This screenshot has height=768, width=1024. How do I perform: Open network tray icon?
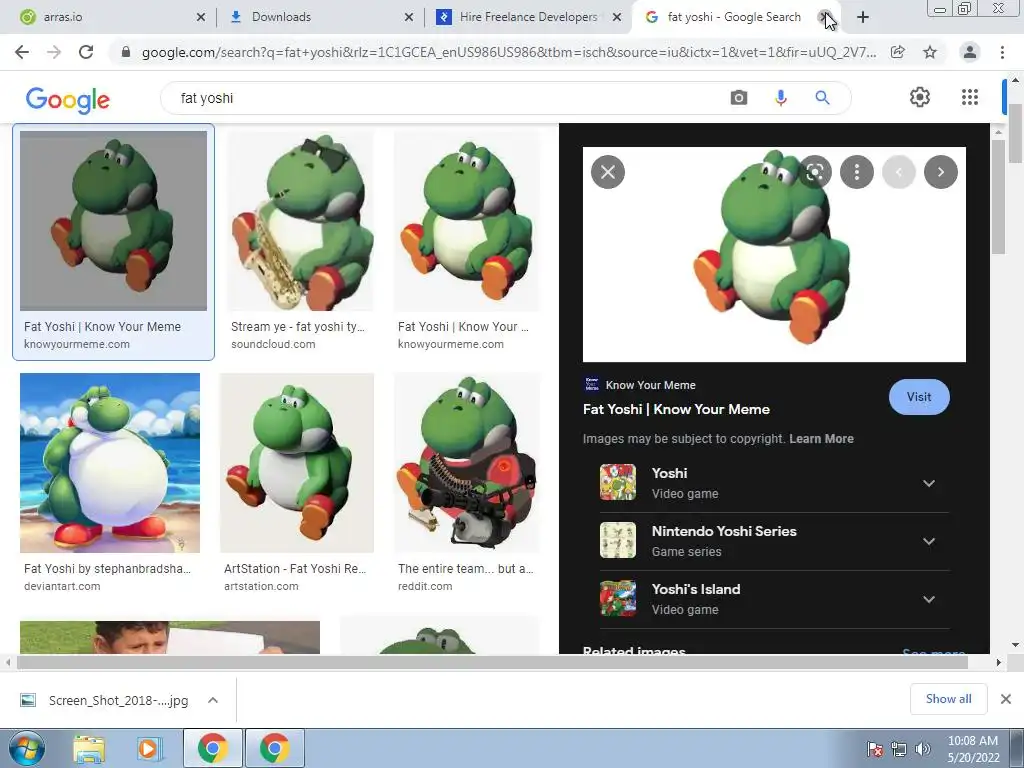point(899,748)
